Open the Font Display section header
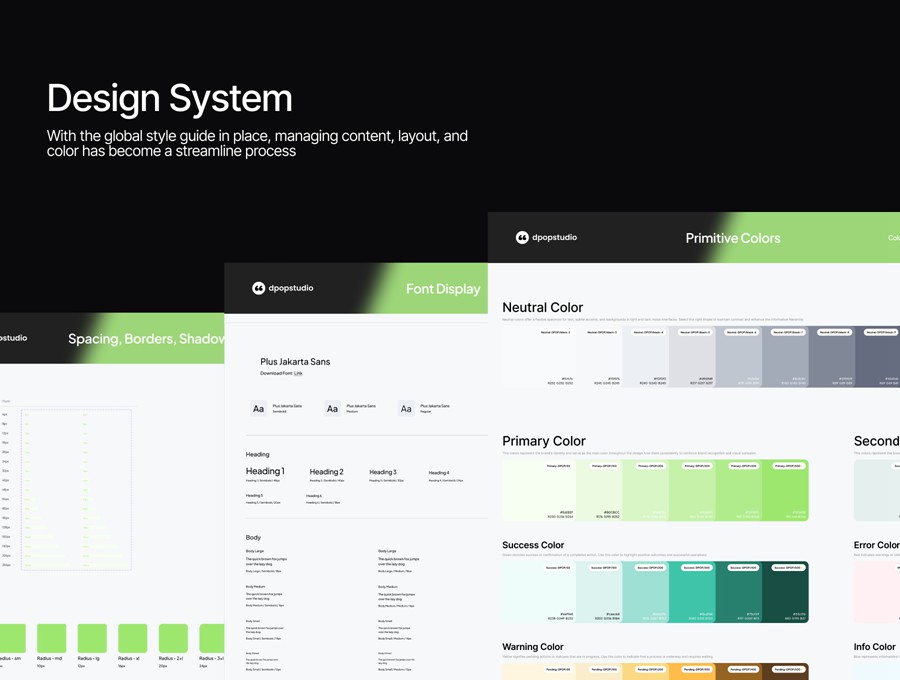The width and height of the screenshot is (900, 680). click(x=443, y=288)
